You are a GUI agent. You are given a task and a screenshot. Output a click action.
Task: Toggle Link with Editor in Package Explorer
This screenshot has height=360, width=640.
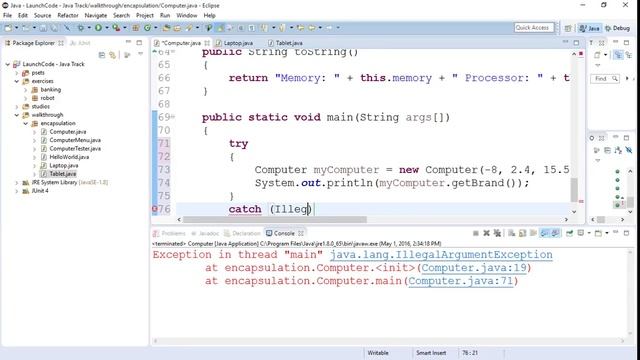tap(113, 55)
